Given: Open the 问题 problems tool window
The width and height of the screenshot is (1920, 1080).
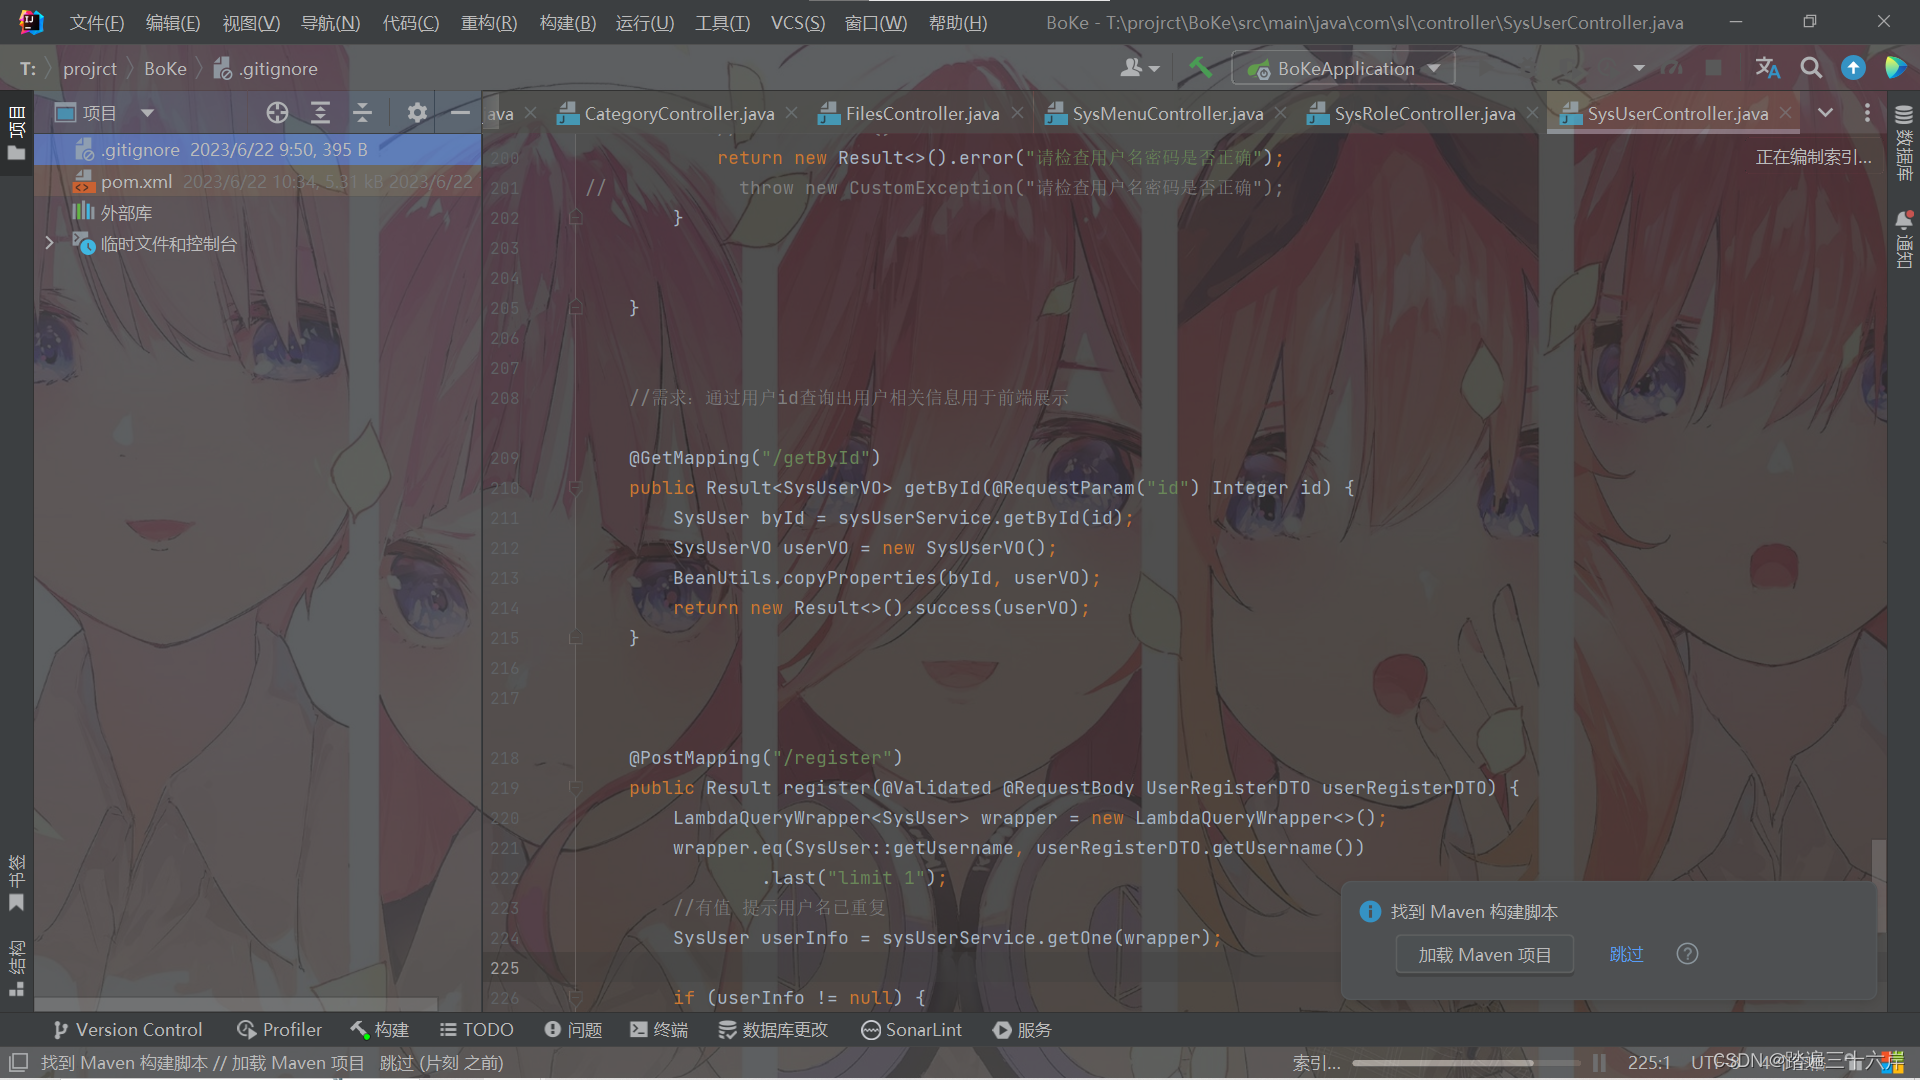Looking at the screenshot, I should (573, 1030).
